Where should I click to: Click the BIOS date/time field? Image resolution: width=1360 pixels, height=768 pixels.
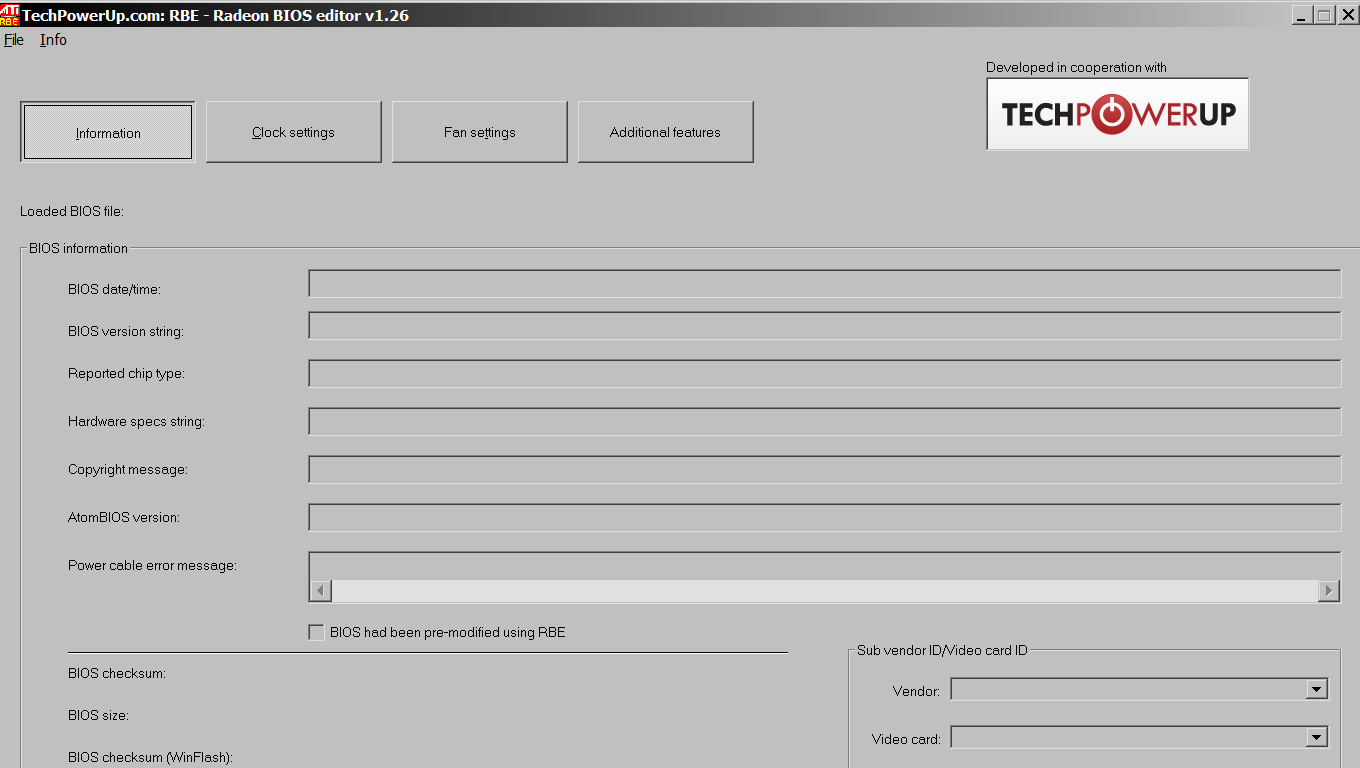tap(824, 284)
